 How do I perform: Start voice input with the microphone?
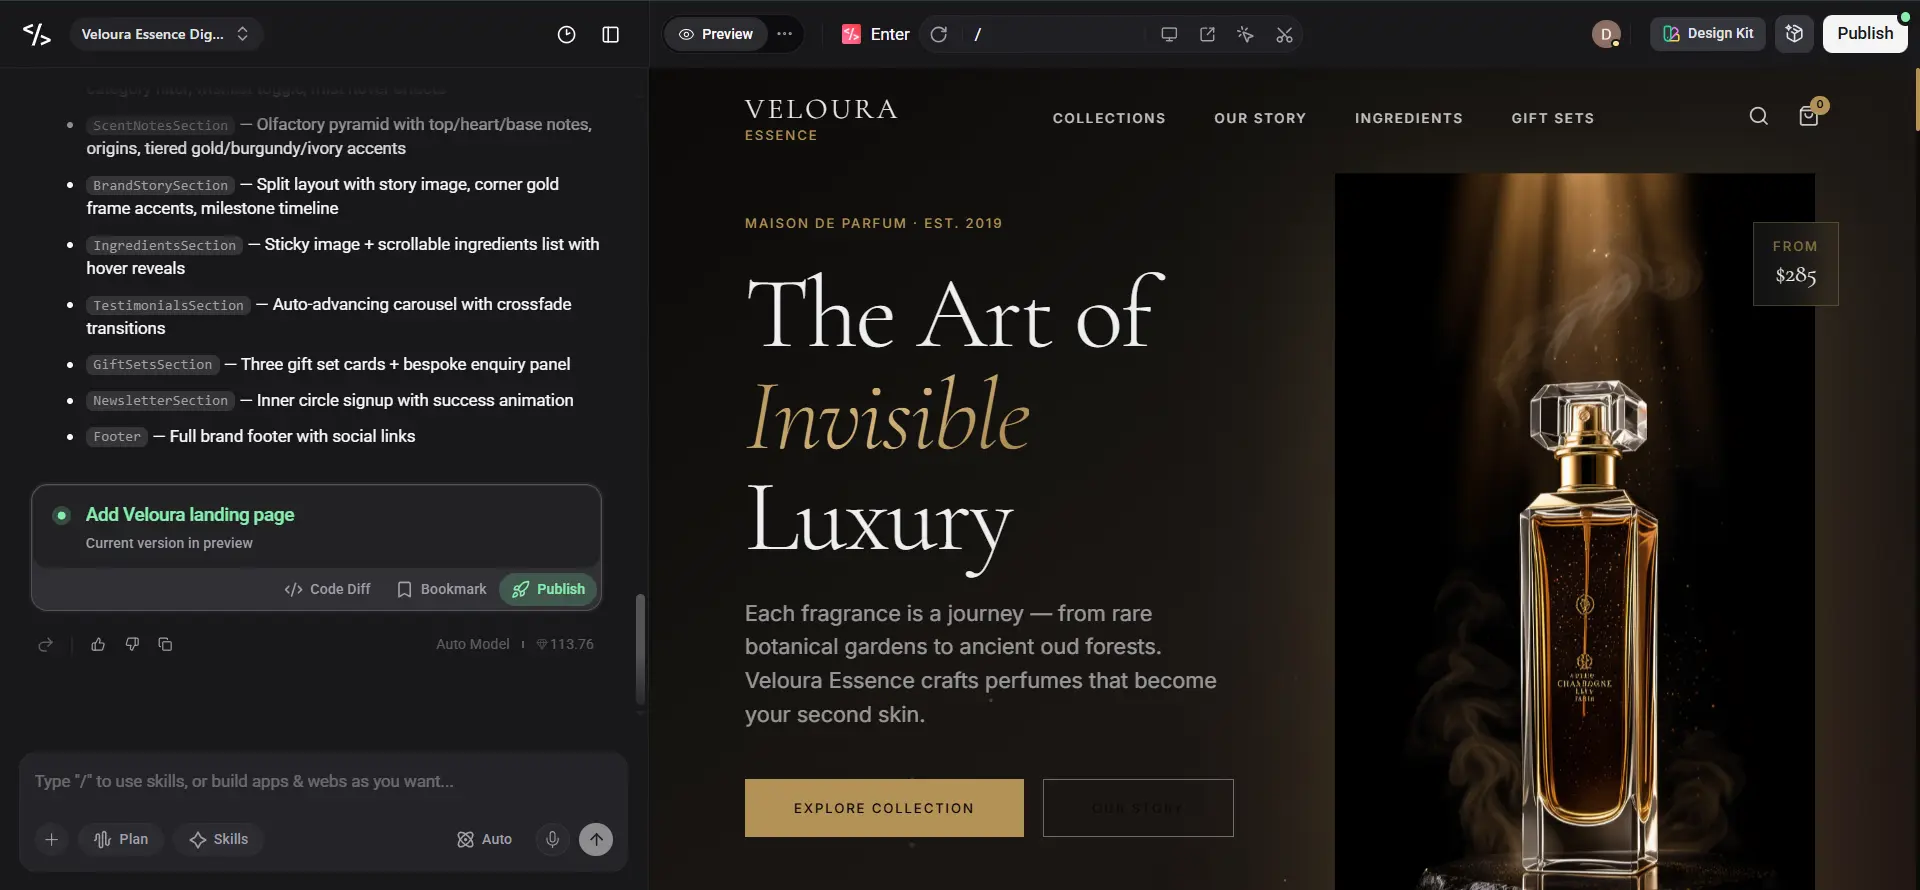(x=552, y=839)
